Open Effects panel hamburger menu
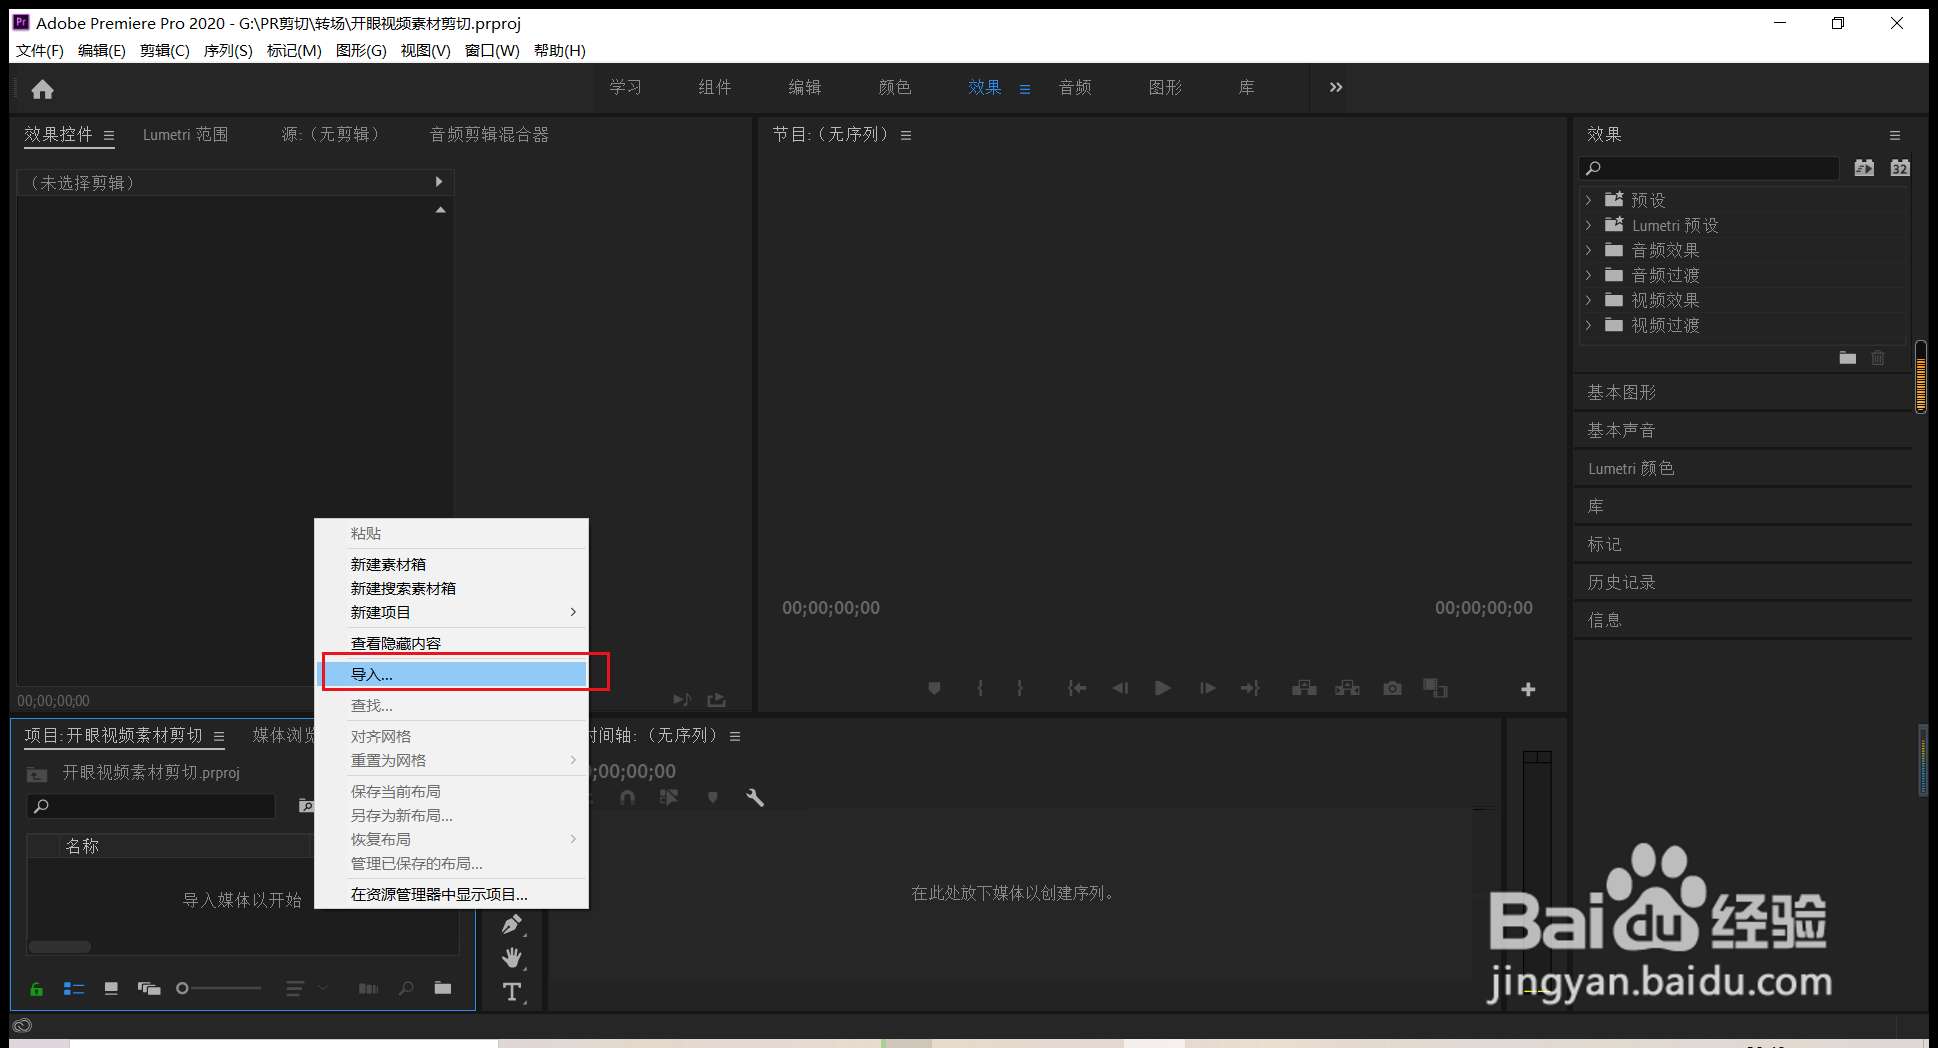The image size is (1938, 1048). click(1895, 135)
